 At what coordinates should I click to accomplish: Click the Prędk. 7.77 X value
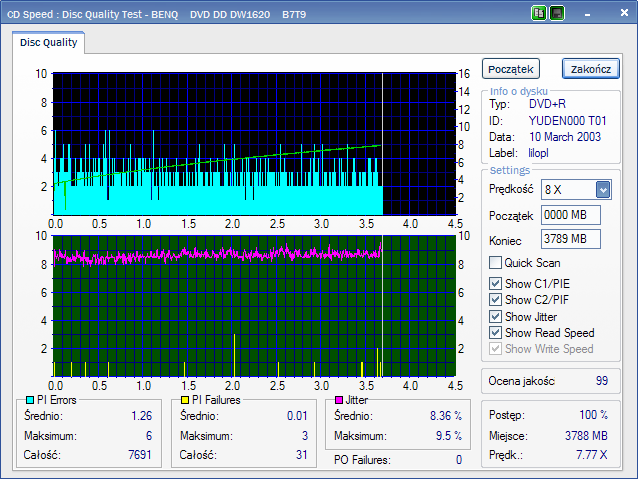point(591,455)
